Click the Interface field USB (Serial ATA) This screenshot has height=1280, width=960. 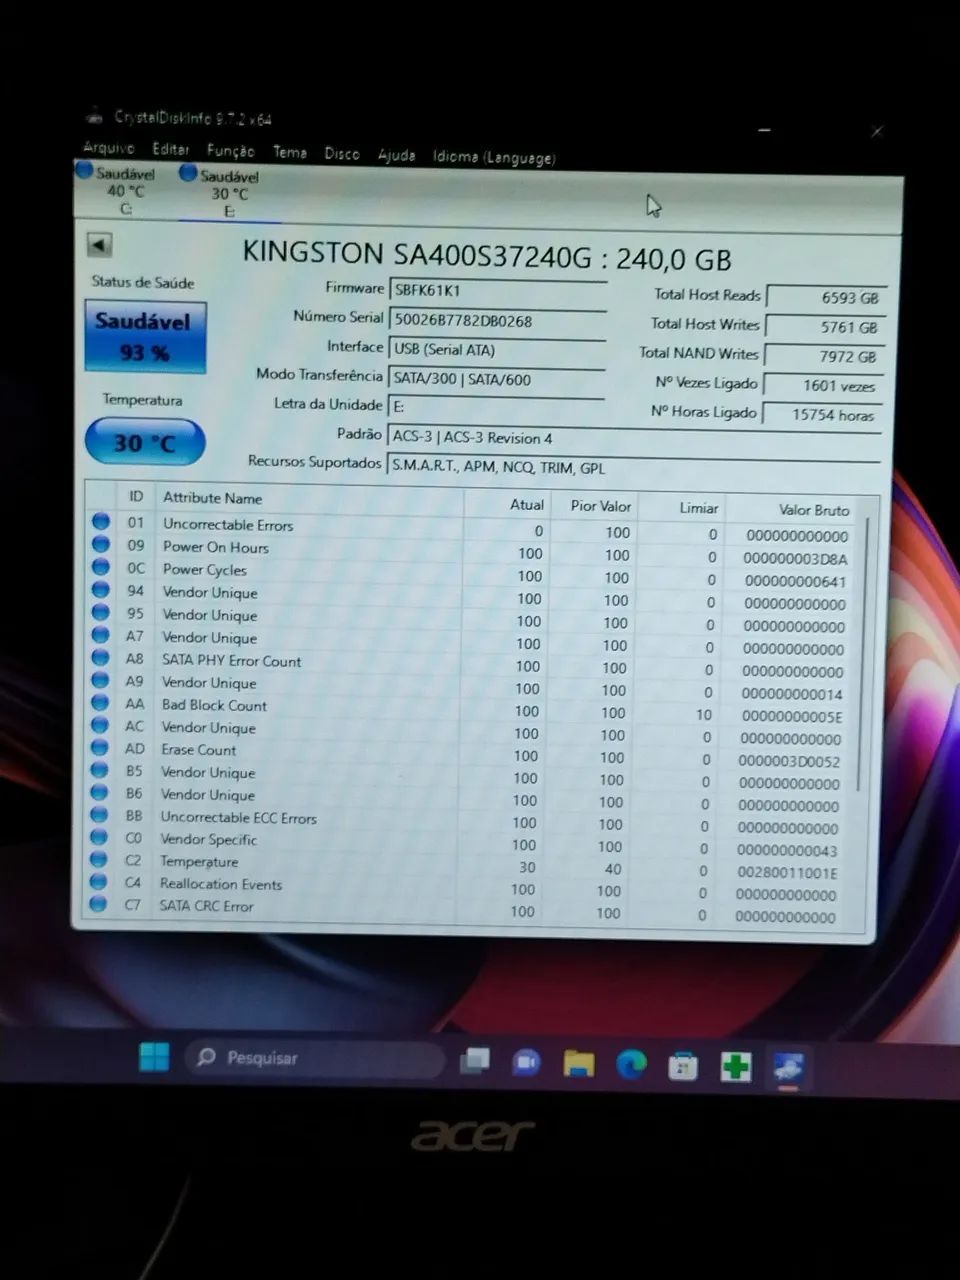(x=497, y=350)
